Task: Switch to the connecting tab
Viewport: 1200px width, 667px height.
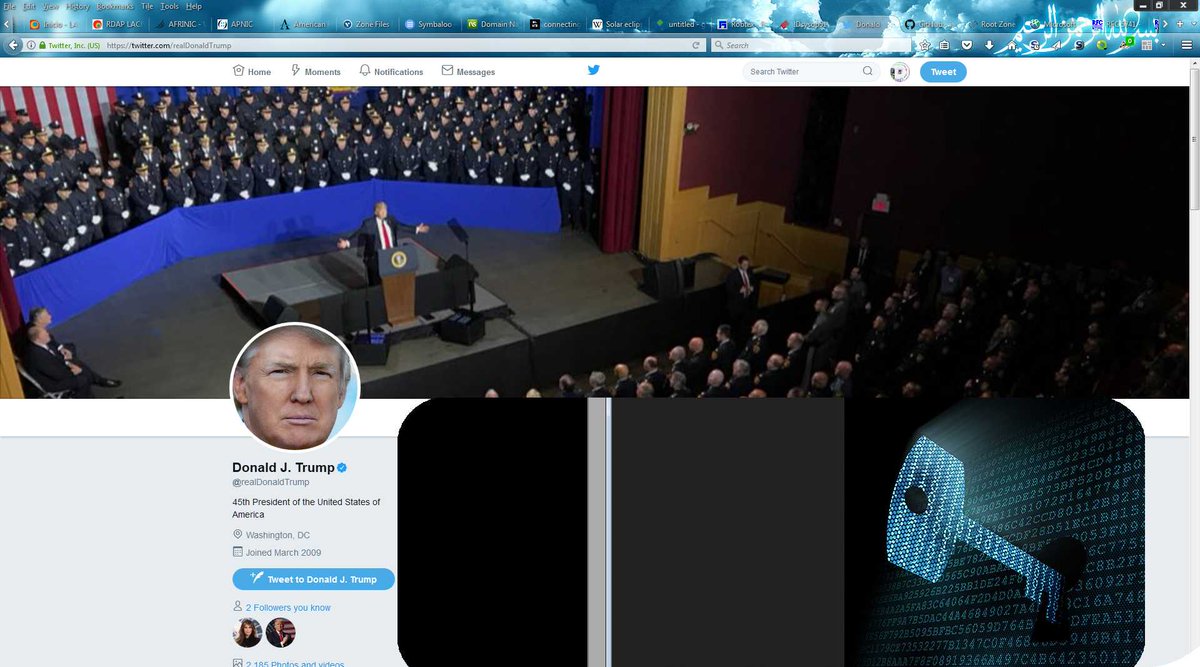Action: click(x=555, y=23)
